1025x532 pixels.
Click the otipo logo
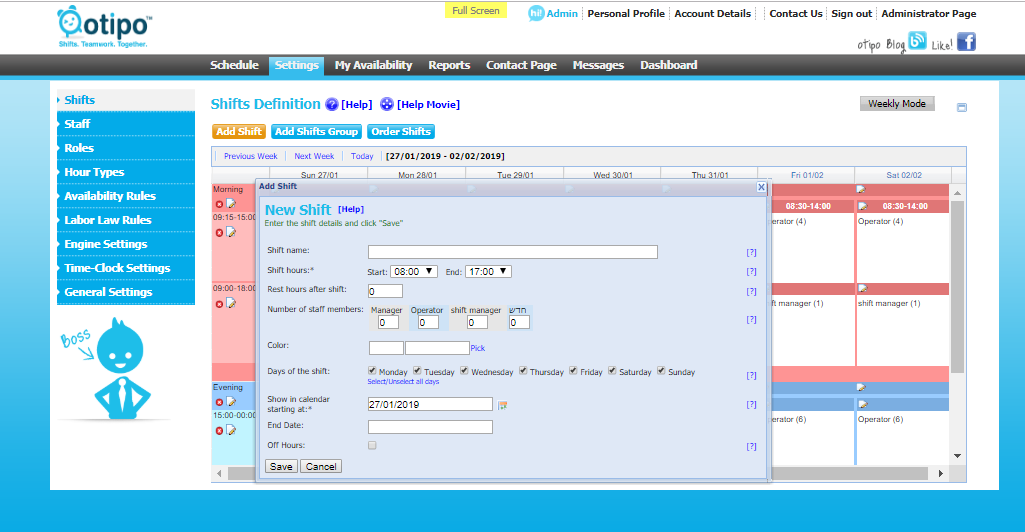pos(104,28)
